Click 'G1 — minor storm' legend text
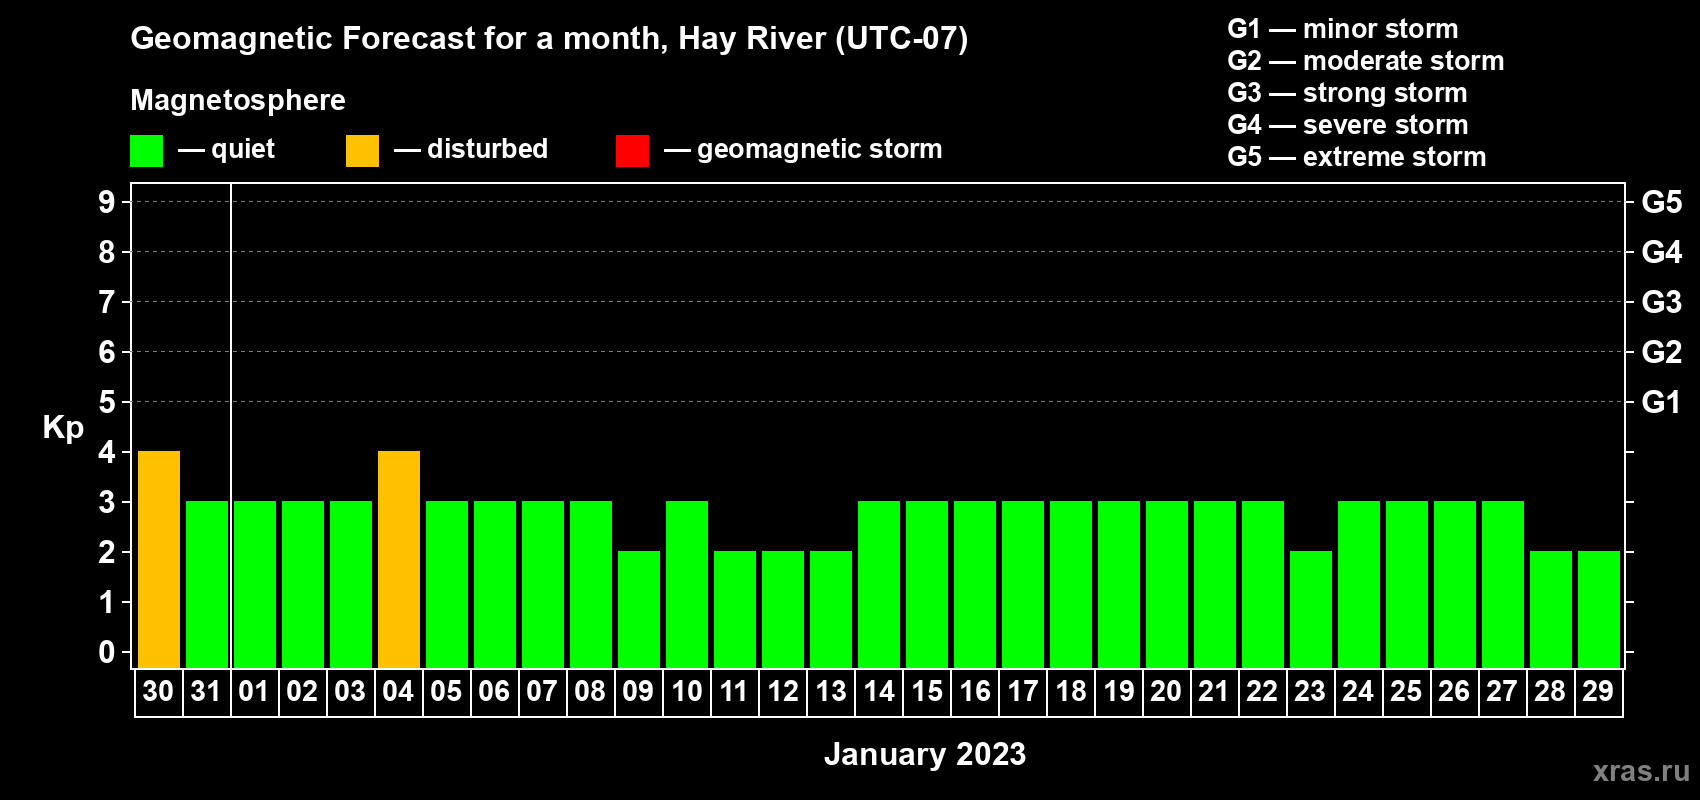 click(x=1343, y=29)
